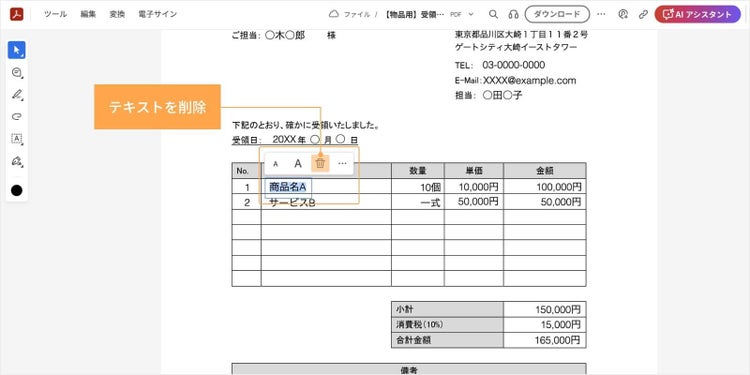Open search magnifier in top bar
The height and width of the screenshot is (375, 750).
(x=494, y=14)
